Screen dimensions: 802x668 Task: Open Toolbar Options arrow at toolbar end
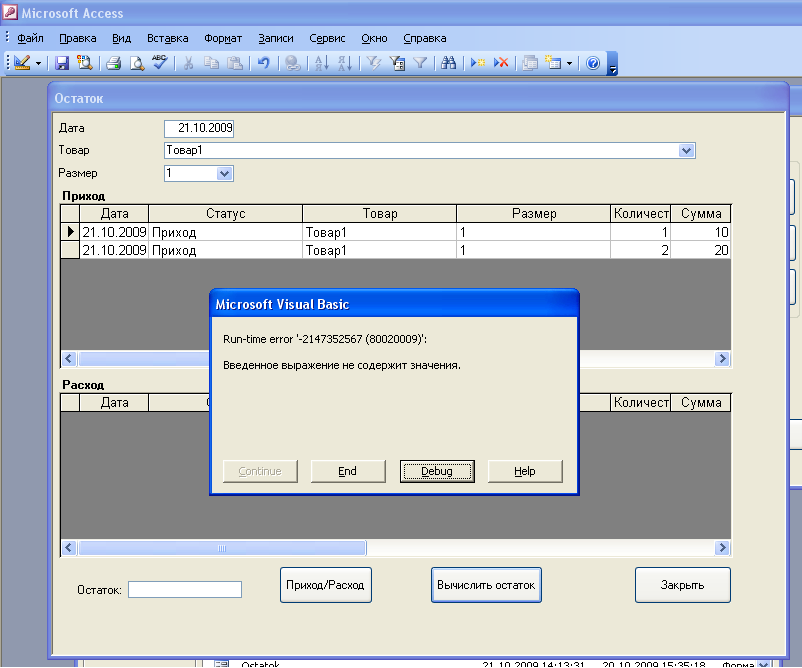[x=612, y=64]
